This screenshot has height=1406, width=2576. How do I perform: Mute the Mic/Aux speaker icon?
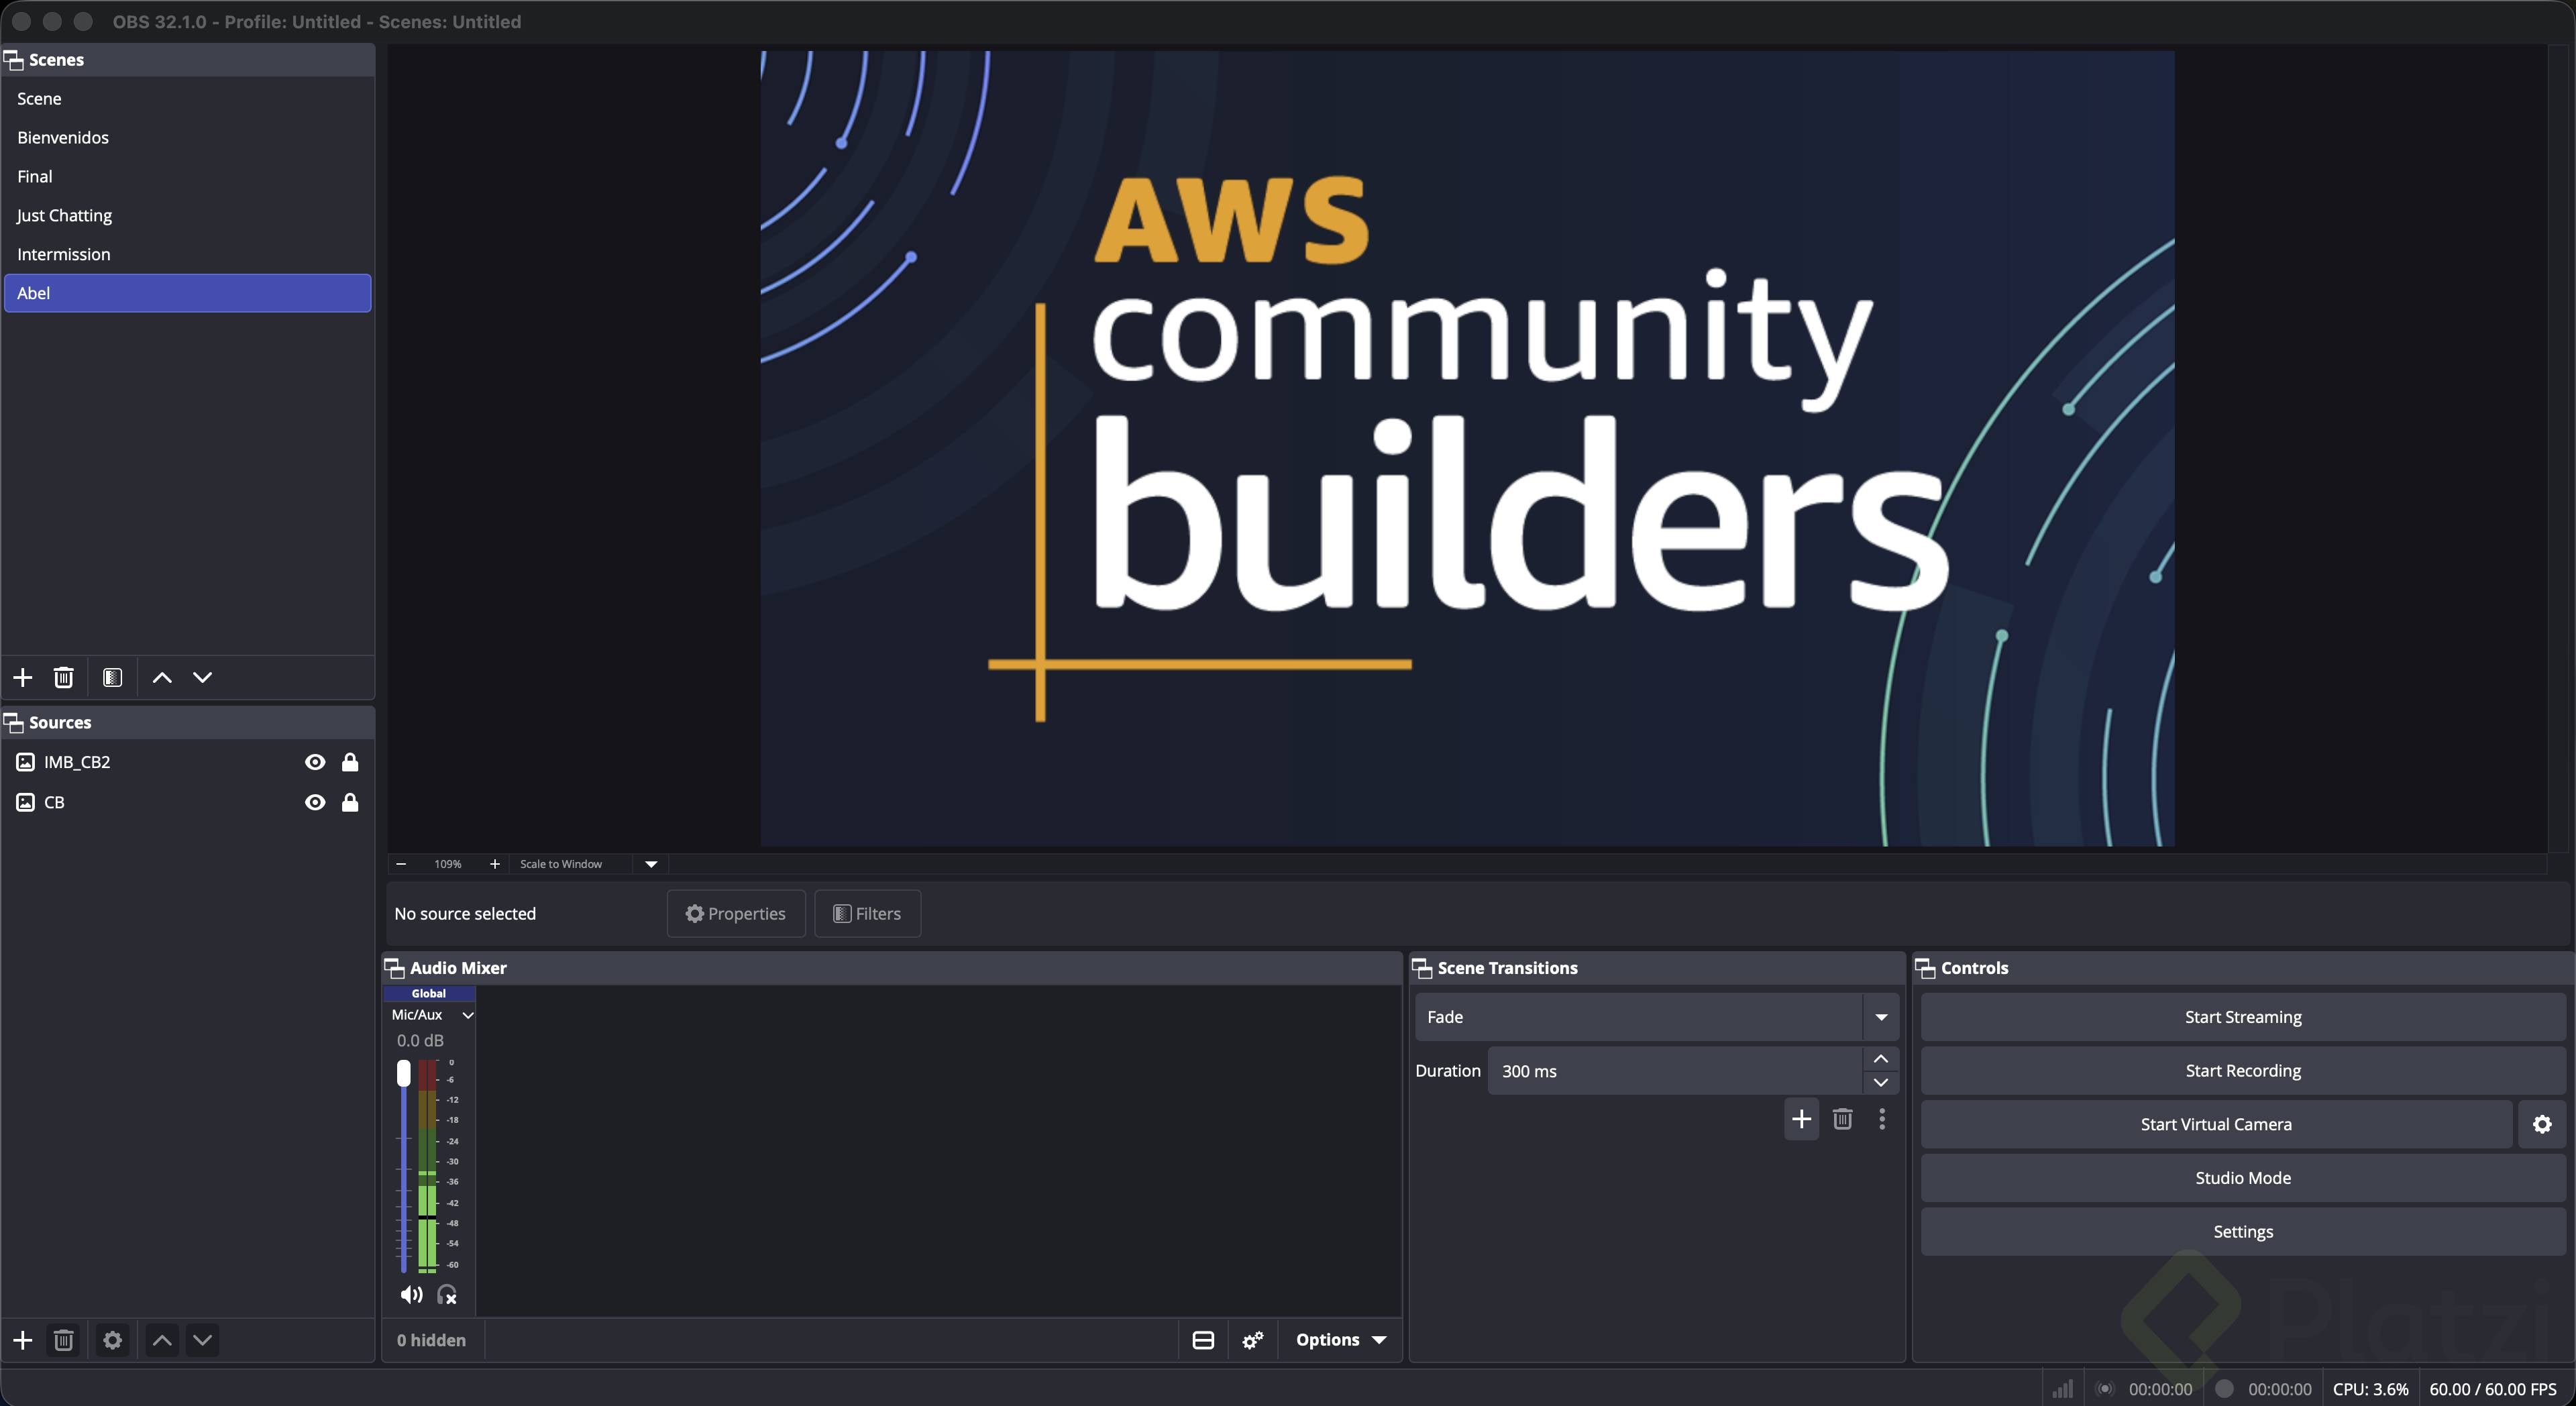(410, 1295)
